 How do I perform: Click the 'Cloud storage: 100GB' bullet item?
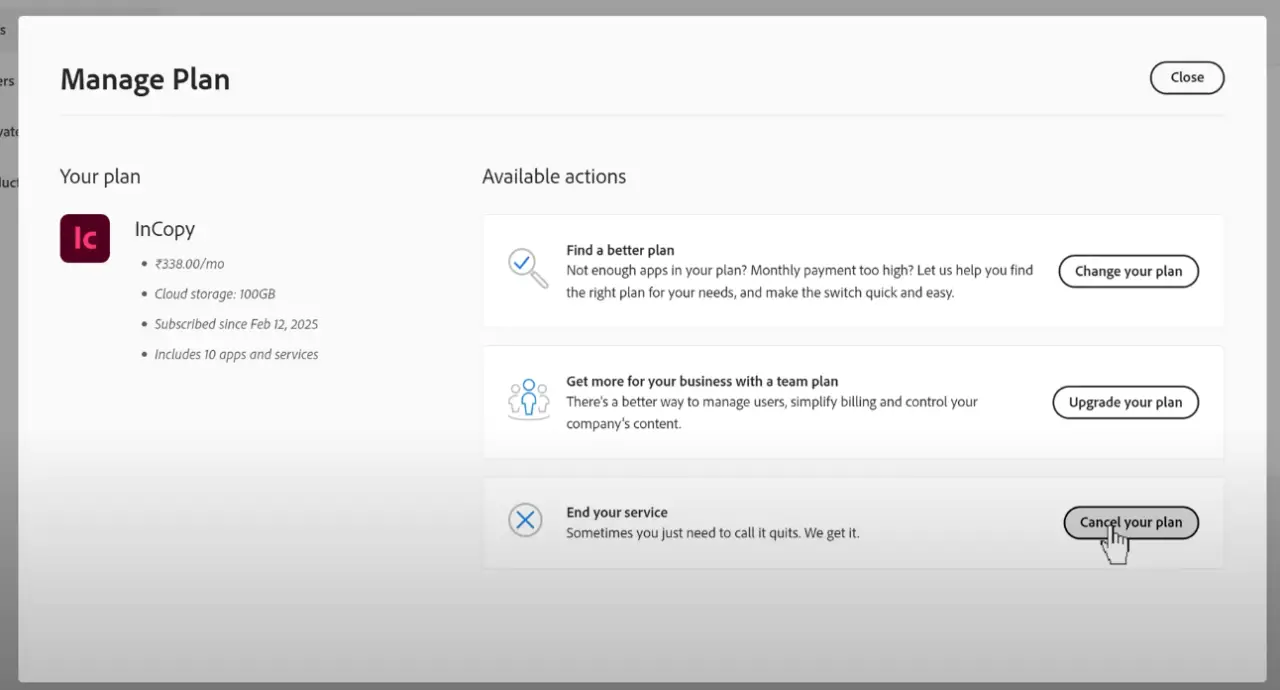[x=214, y=293]
